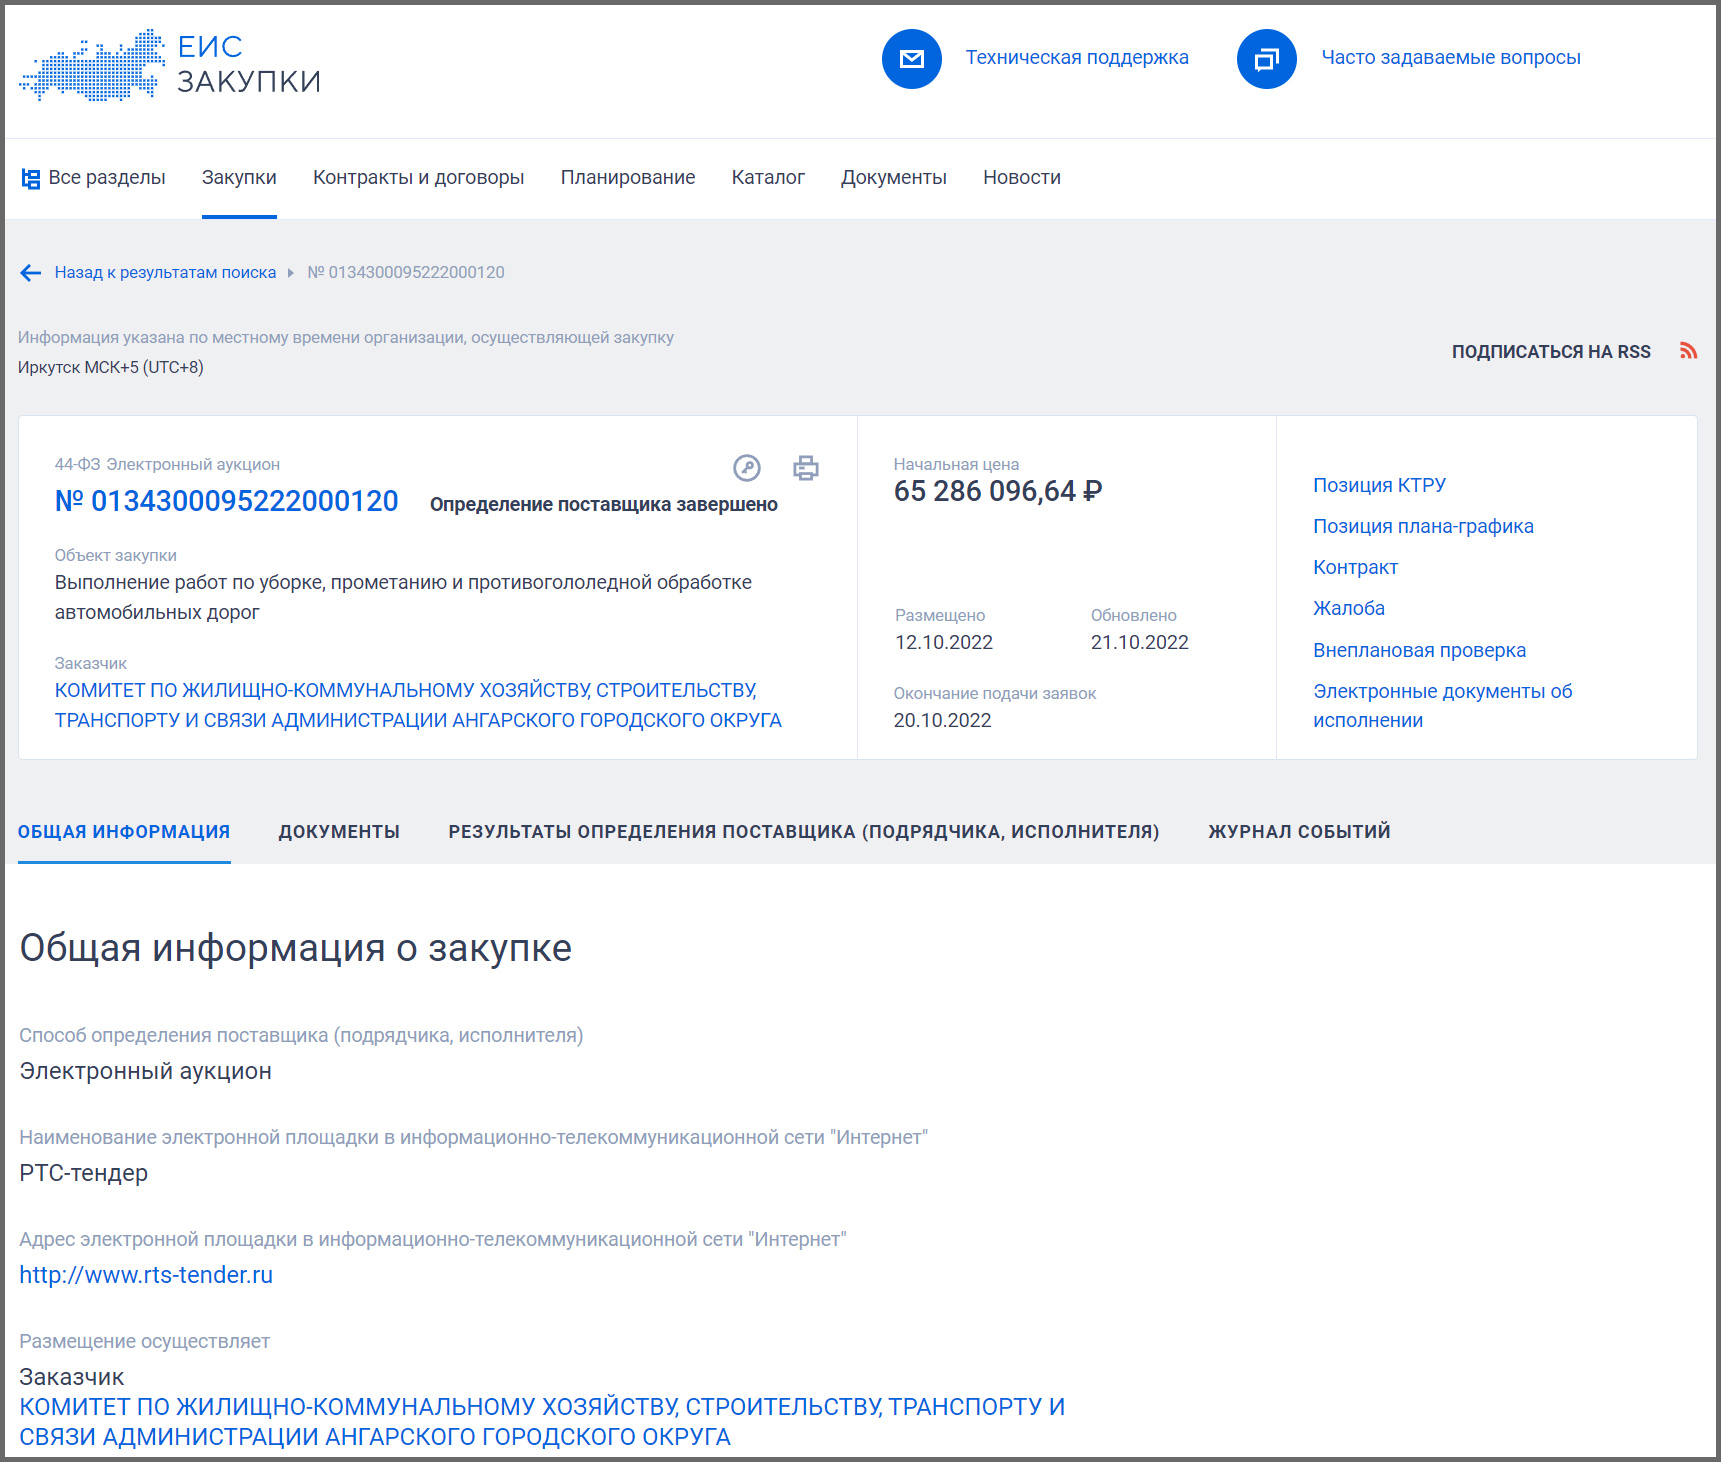Click submission end date 20.10.2022
The image size is (1721, 1462).
click(x=942, y=720)
